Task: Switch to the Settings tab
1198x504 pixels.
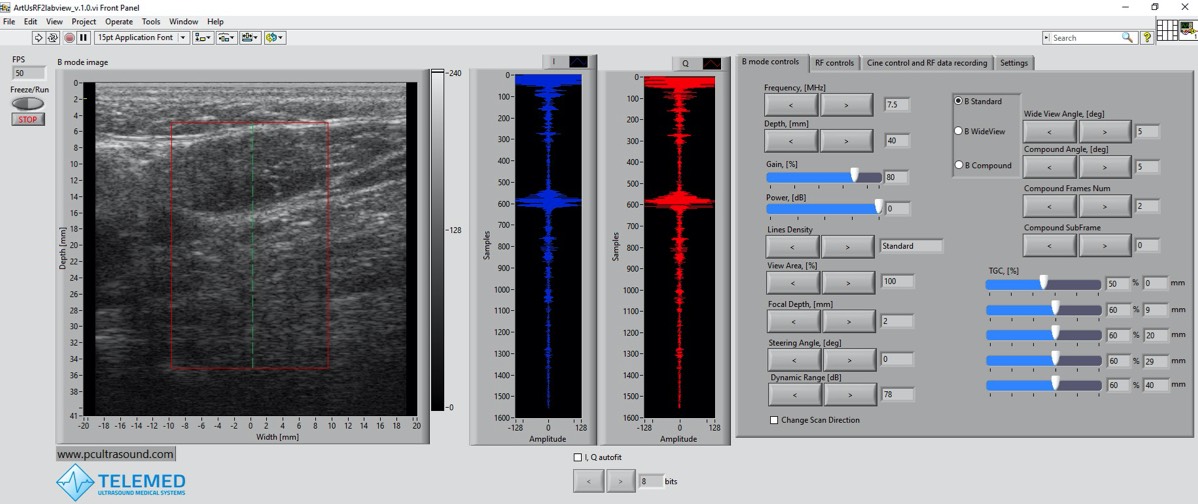Action: [1014, 63]
